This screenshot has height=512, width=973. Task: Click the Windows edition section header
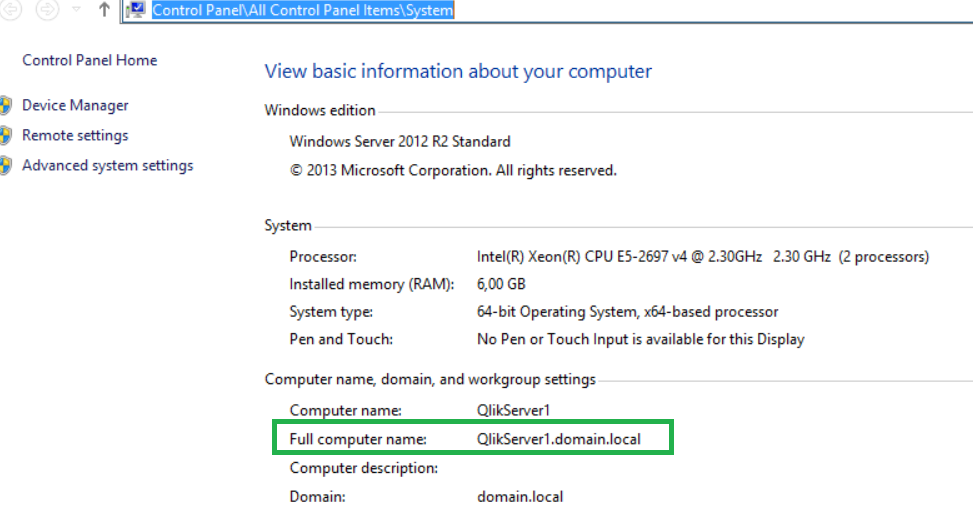coord(320,110)
